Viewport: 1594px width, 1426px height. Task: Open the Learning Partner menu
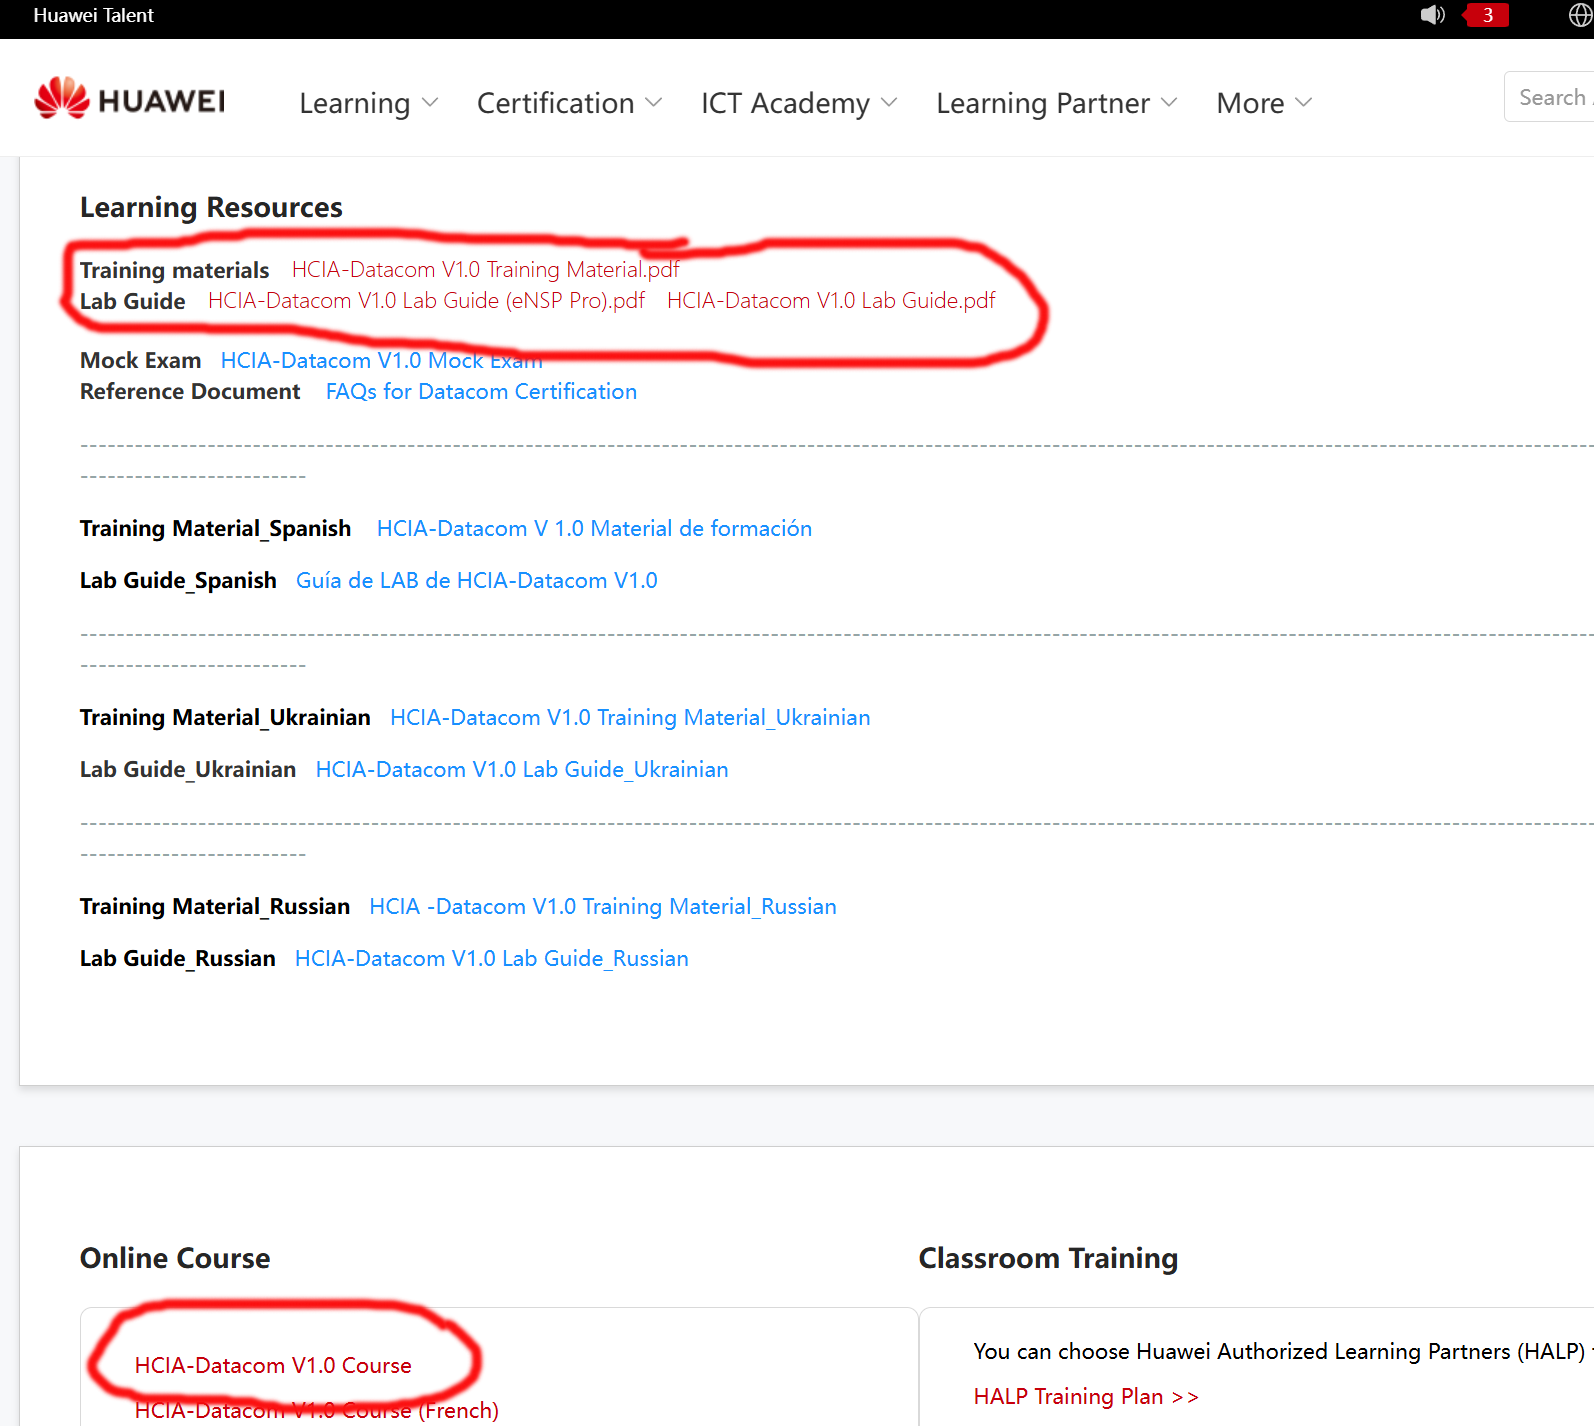[1056, 103]
